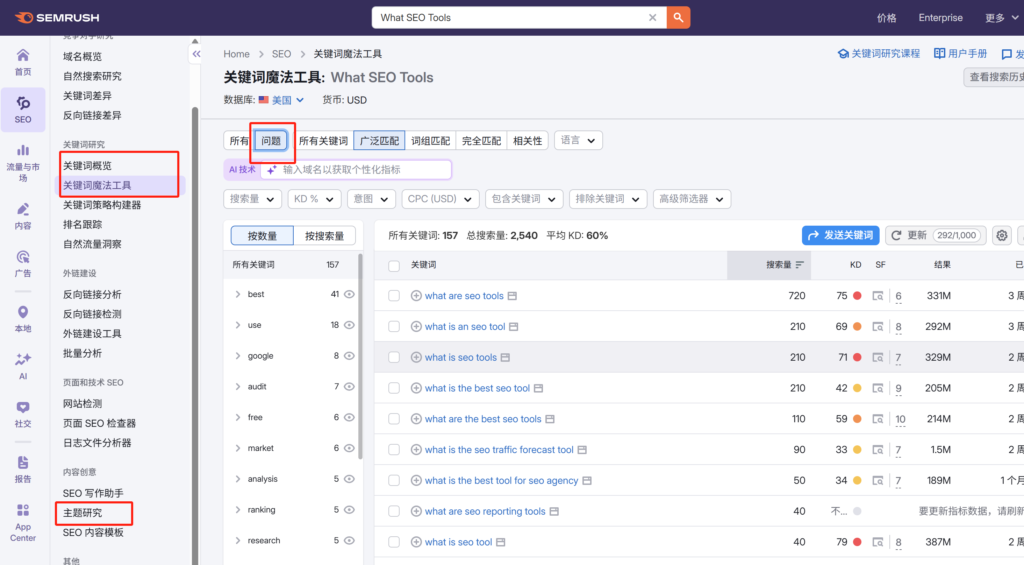Image resolution: width=1024 pixels, height=565 pixels.
Task: Open the 包含关键词 dropdown
Action: pyautogui.click(x=524, y=199)
